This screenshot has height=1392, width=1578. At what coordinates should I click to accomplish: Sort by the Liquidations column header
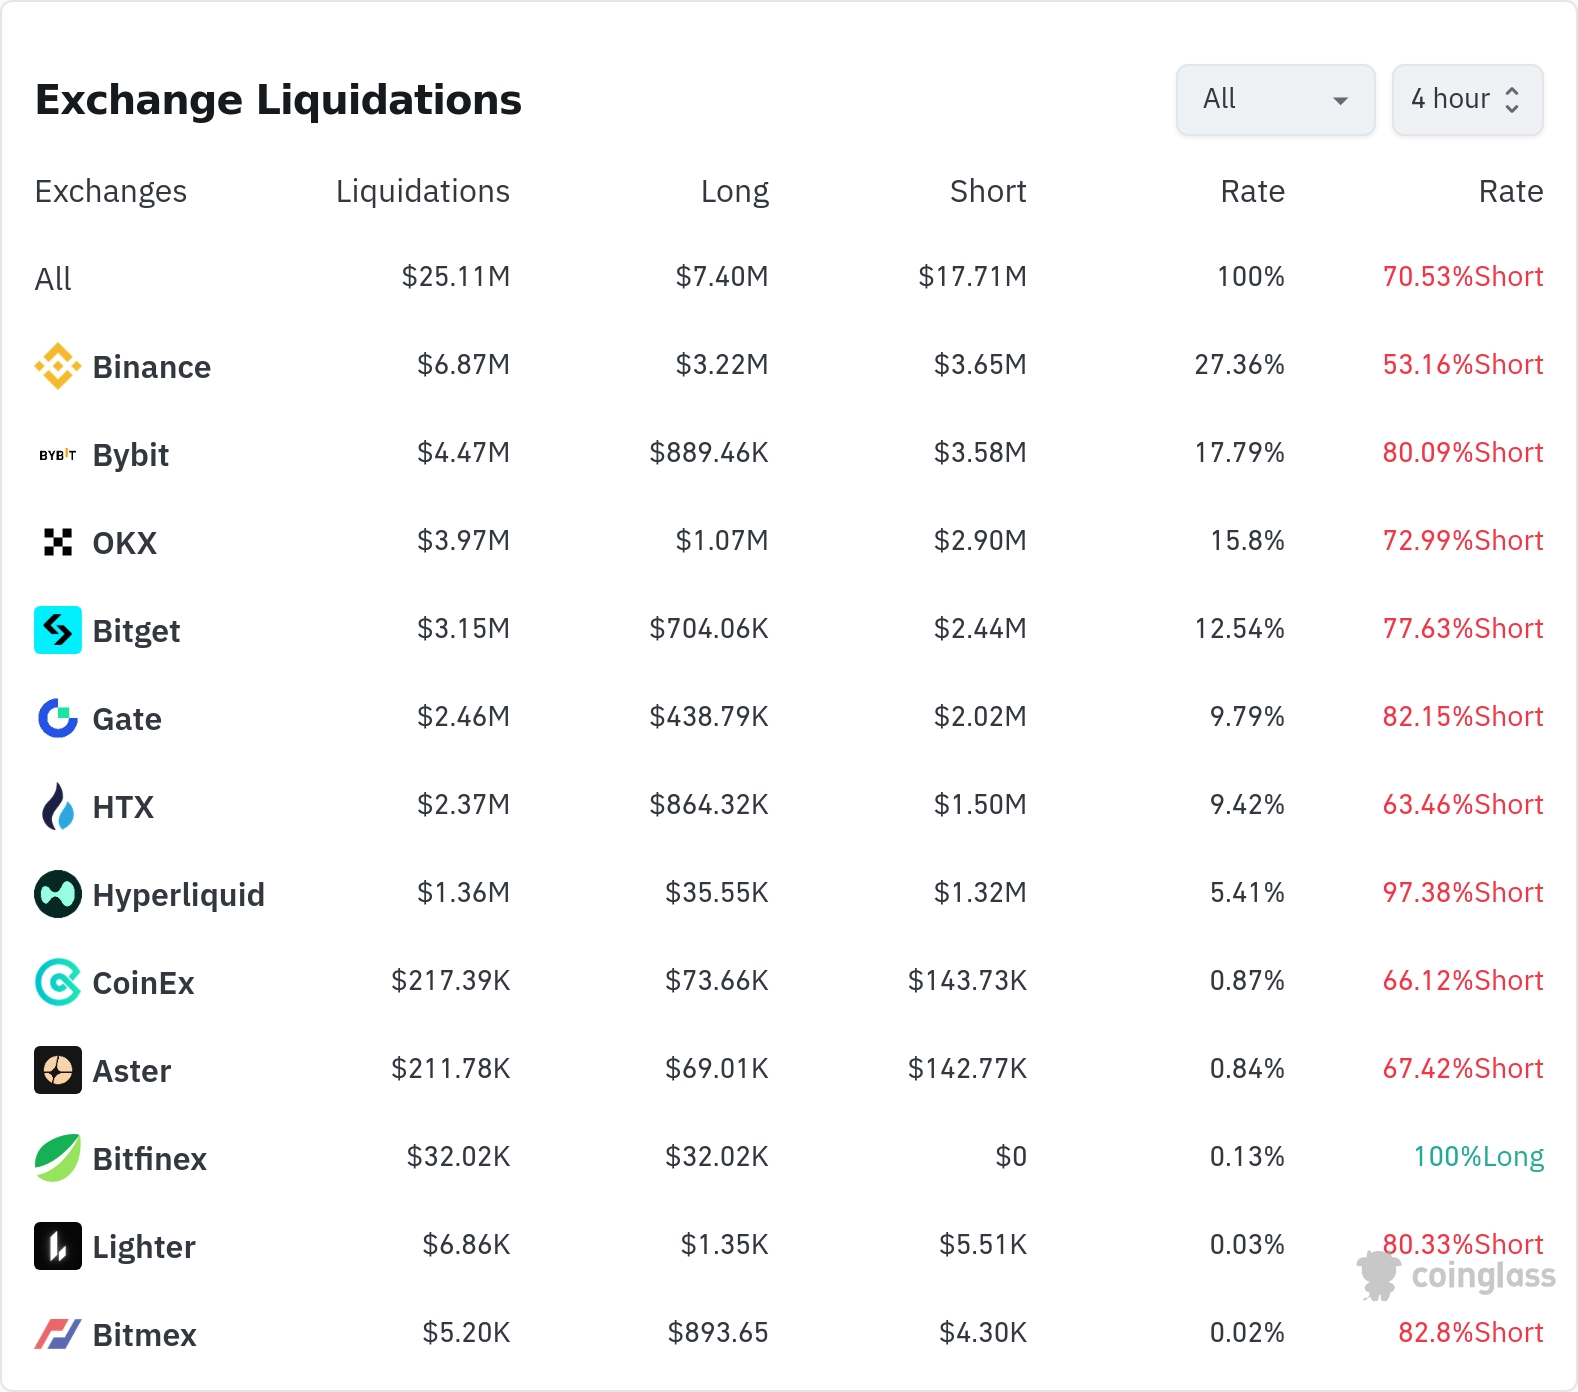[422, 191]
